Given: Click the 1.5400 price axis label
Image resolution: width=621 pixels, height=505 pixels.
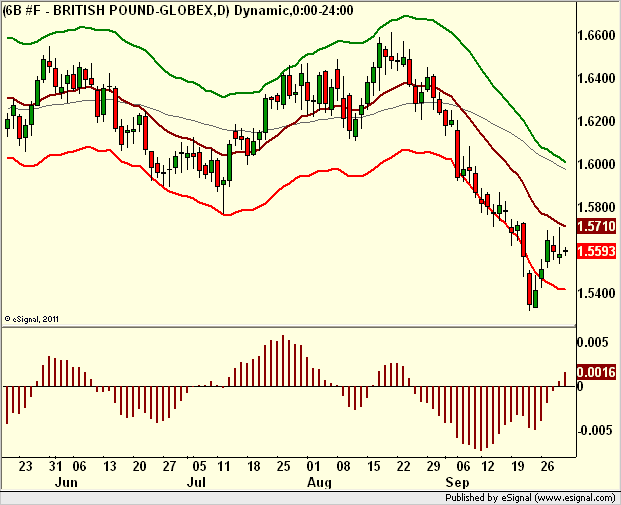Looking at the screenshot, I should click(596, 293).
